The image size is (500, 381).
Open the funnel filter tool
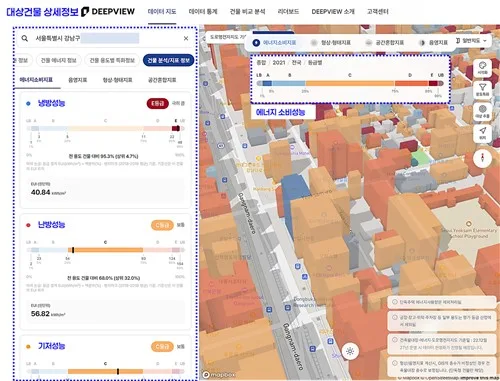[x=482, y=90]
